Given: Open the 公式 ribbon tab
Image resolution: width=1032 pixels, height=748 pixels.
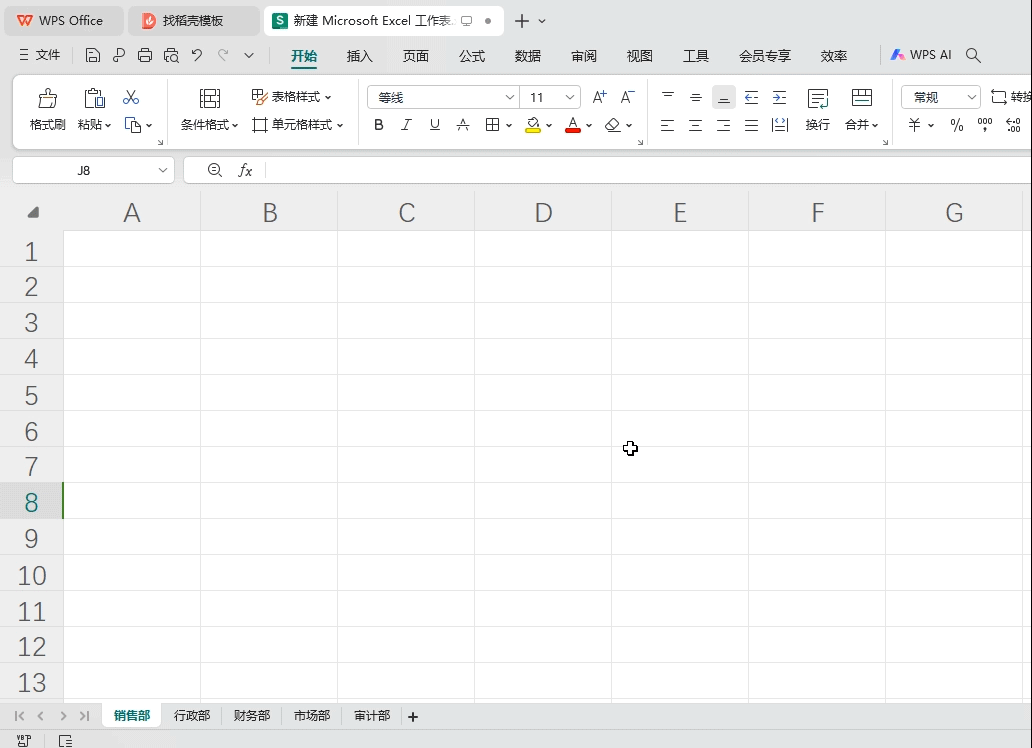Looking at the screenshot, I should 472,56.
